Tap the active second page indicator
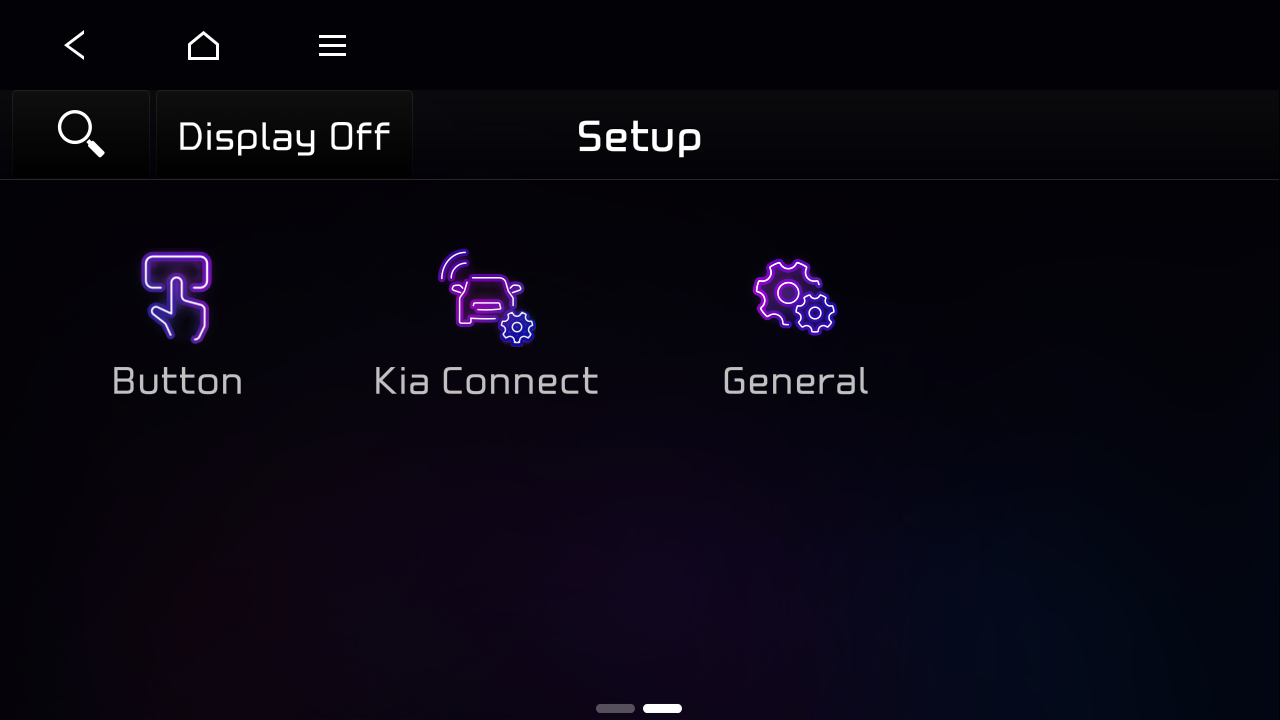The height and width of the screenshot is (720, 1280). pyautogui.click(x=662, y=707)
